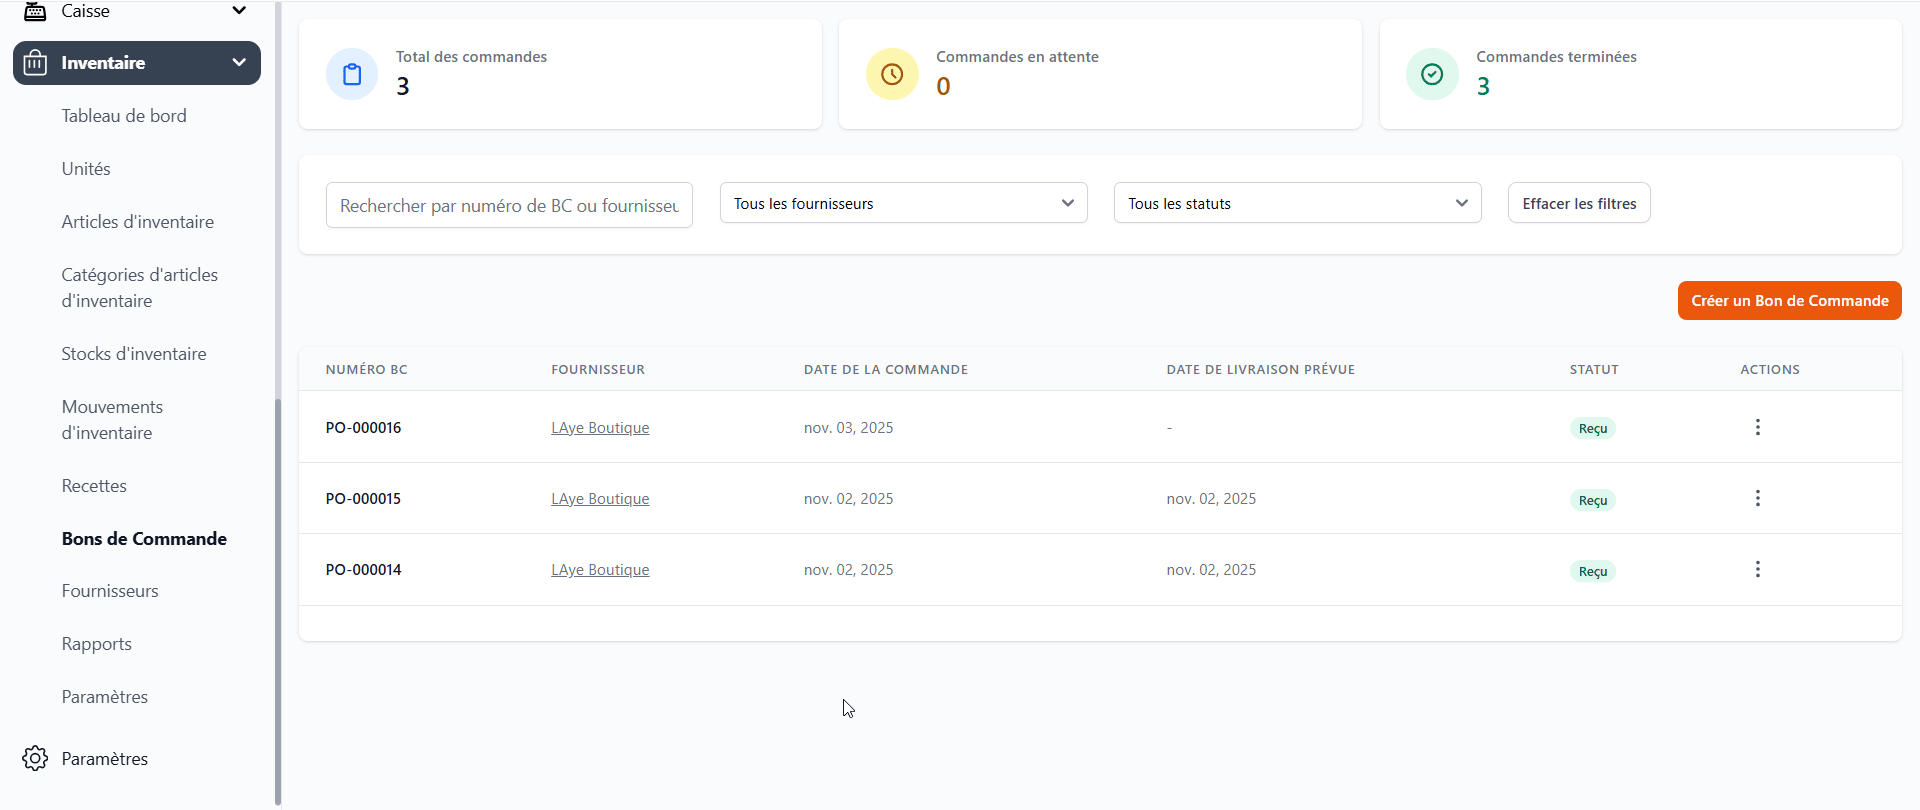Click the Paramètres gear icon in sidebar
The image size is (1920, 810).
35,759
